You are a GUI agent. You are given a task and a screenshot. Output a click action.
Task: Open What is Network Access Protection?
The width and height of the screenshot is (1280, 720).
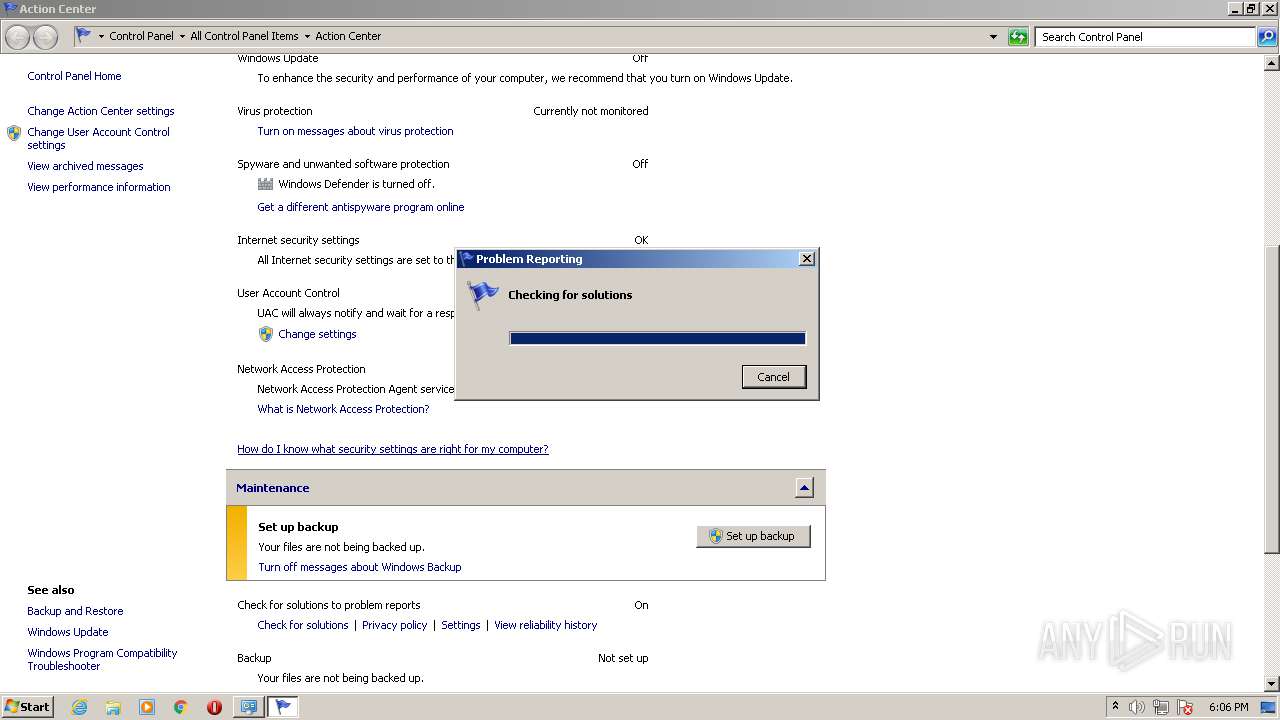pos(343,409)
